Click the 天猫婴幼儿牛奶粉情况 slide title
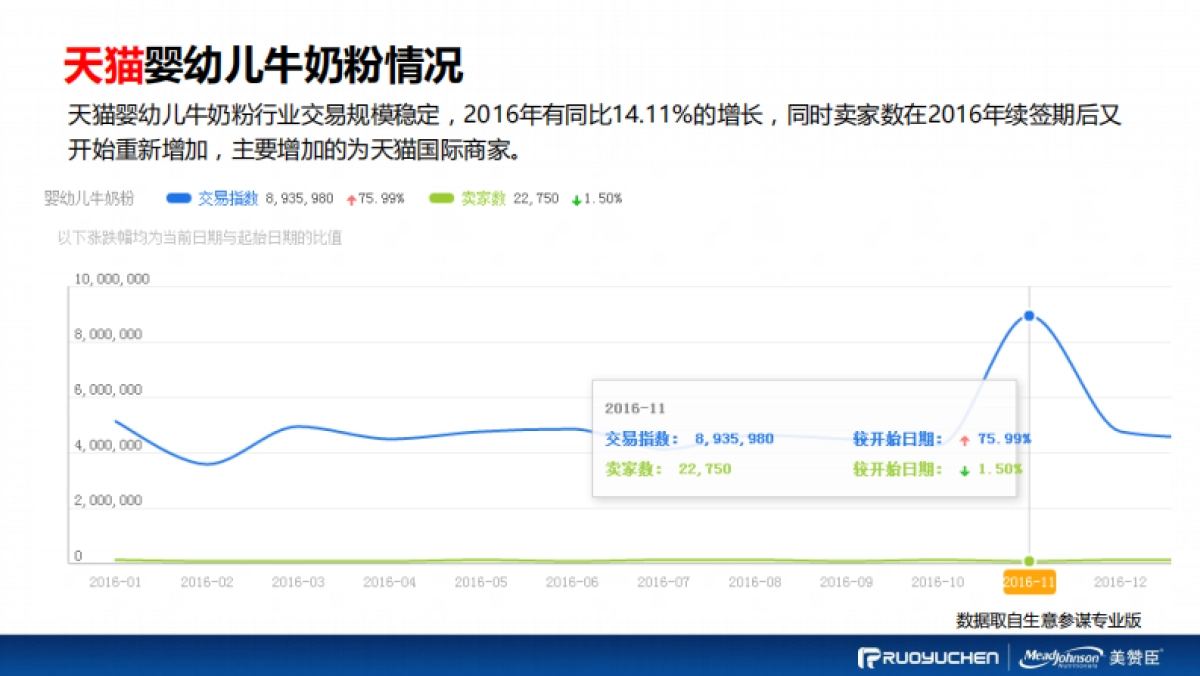This screenshot has width=1200, height=676. coord(263,66)
